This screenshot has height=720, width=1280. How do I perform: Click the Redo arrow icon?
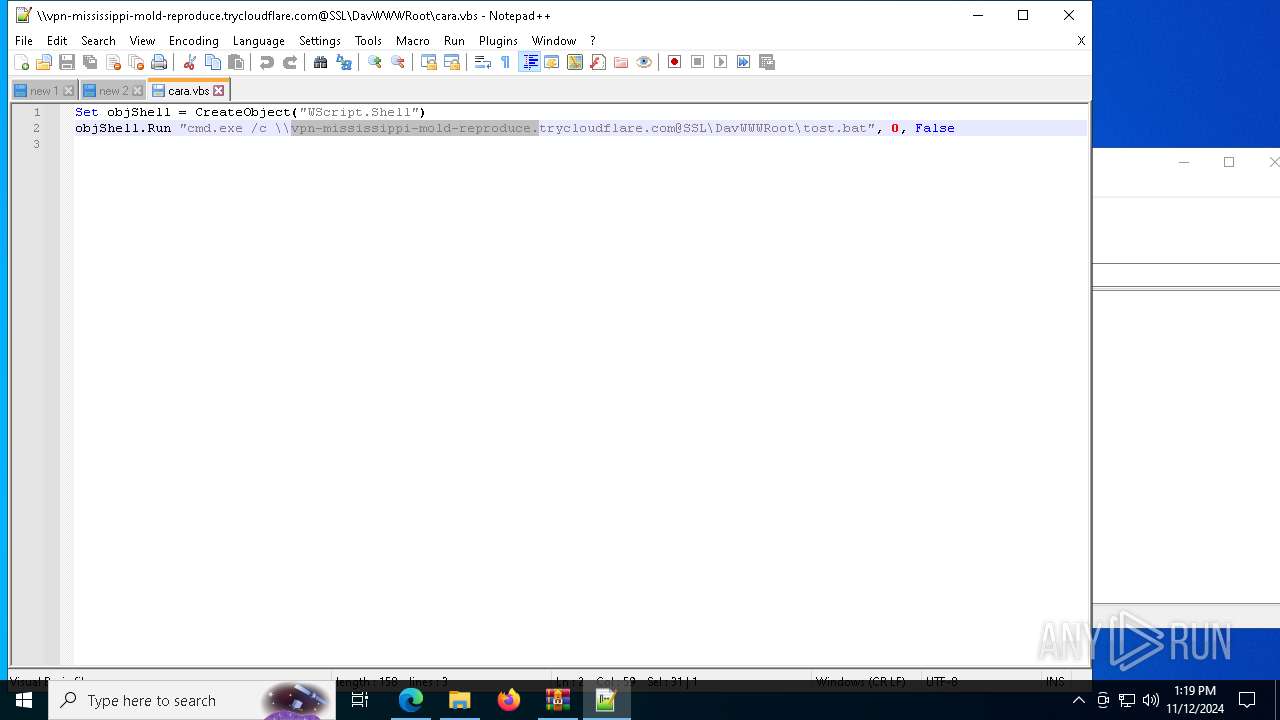click(x=290, y=62)
